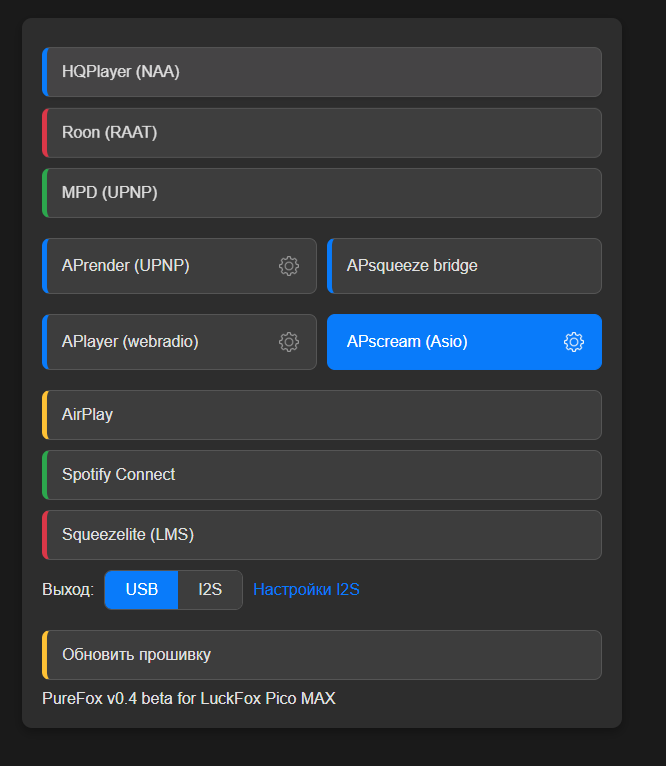Activate Spotify Connect
This screenshot has height=766, width=666.
322,475
